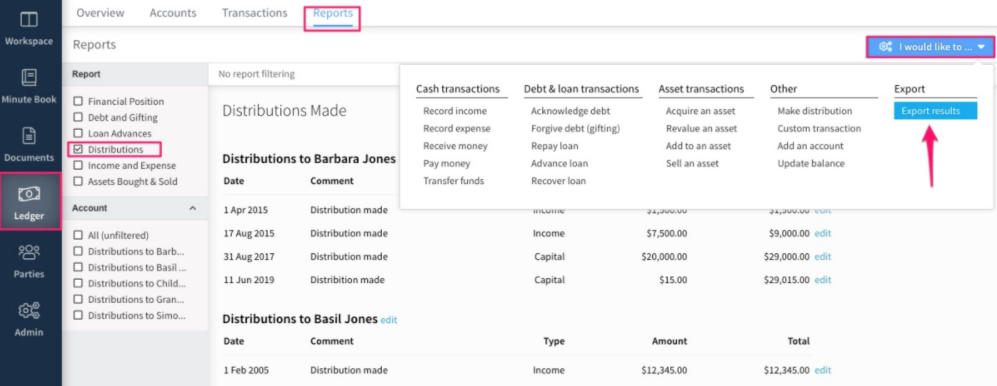This screenshot has width=997, height=386.
Task: Pick Sell an asset menu entry
Action: [692, 163]
